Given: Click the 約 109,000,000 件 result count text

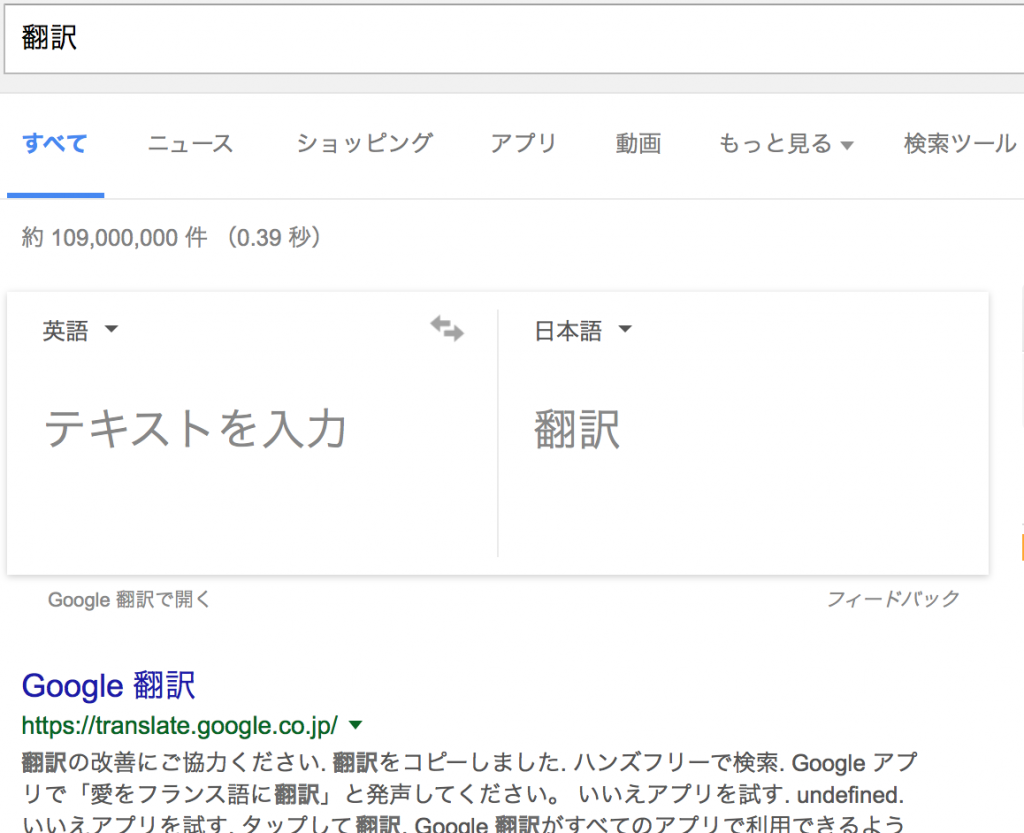Looking at the screenshot, I should [x=170, y=238].
